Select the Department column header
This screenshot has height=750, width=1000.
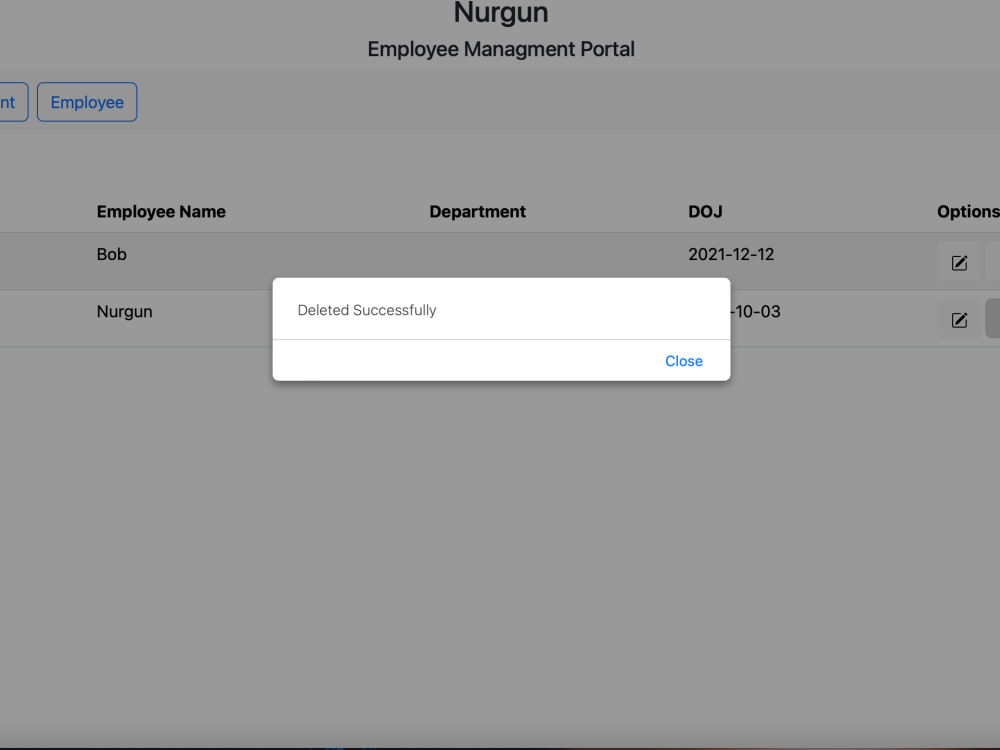point(478,212)
